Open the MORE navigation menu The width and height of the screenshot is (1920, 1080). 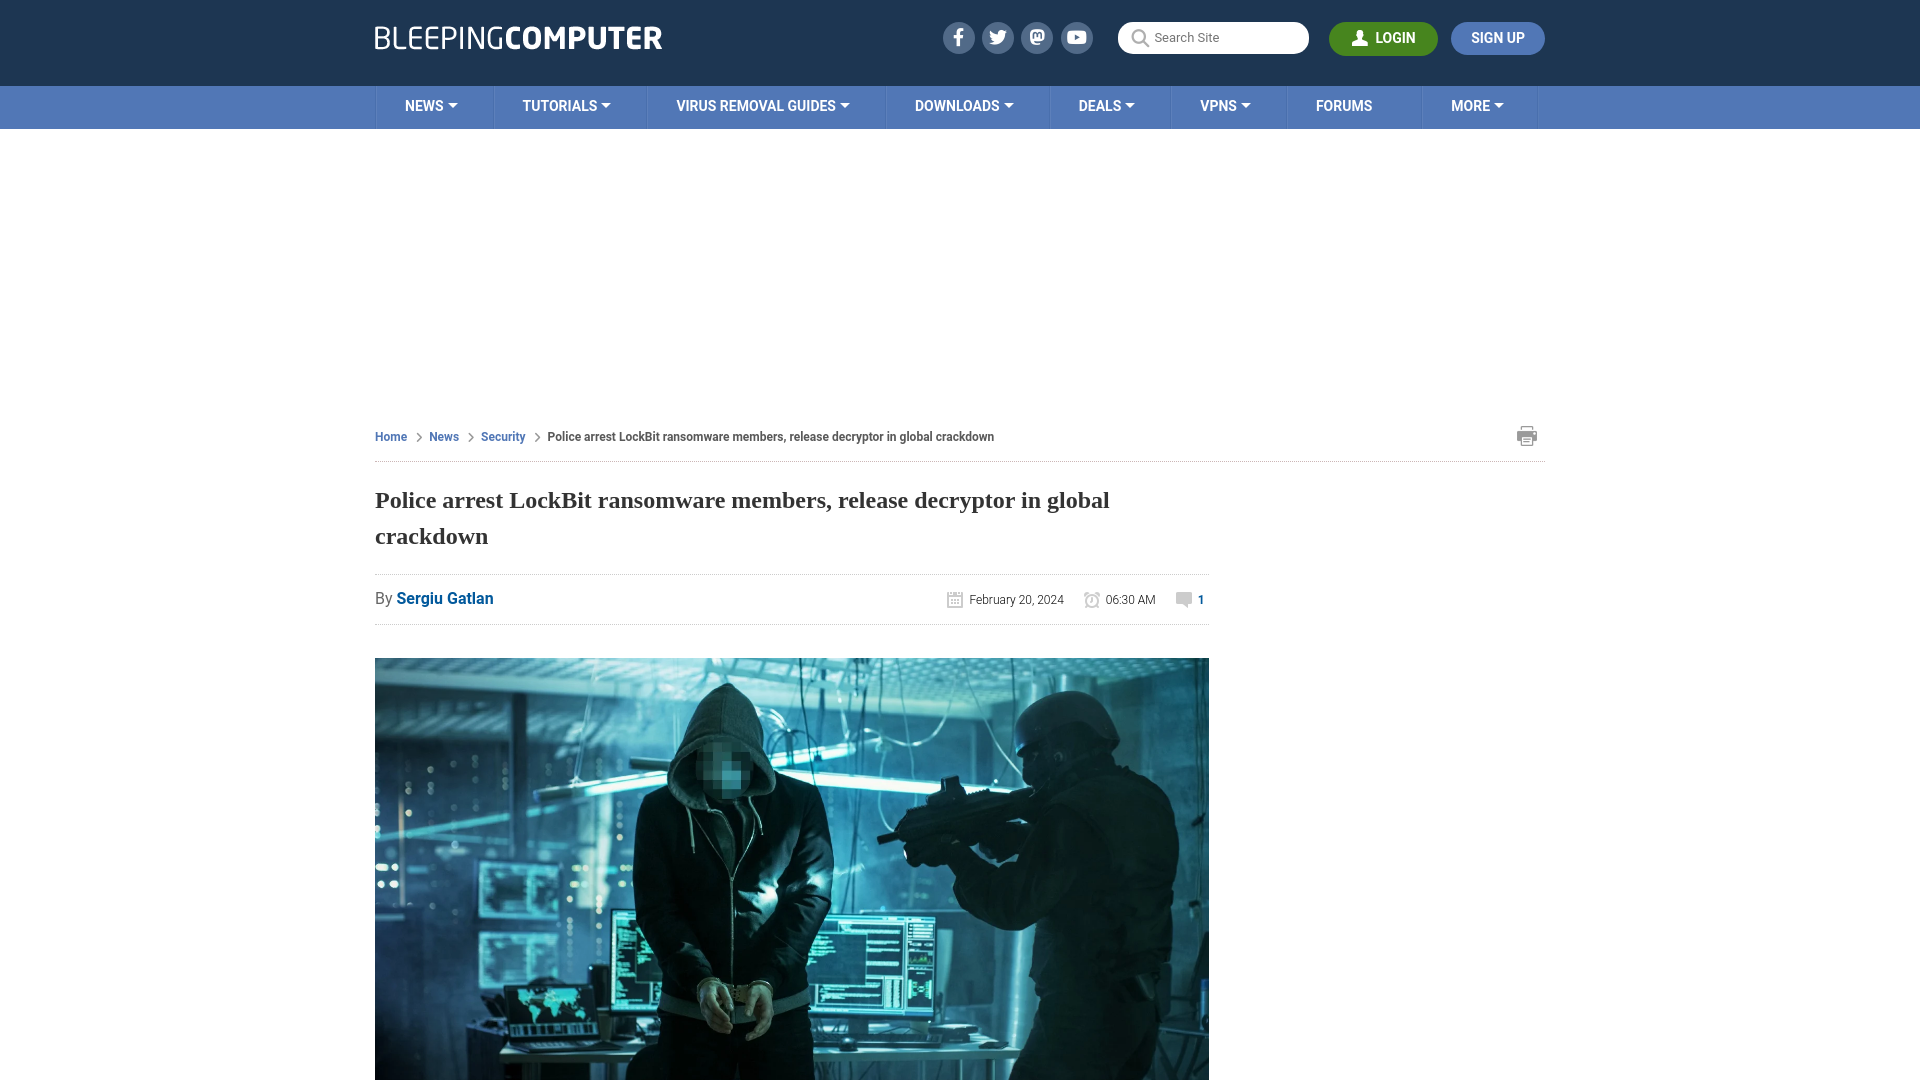[1477, 105]
